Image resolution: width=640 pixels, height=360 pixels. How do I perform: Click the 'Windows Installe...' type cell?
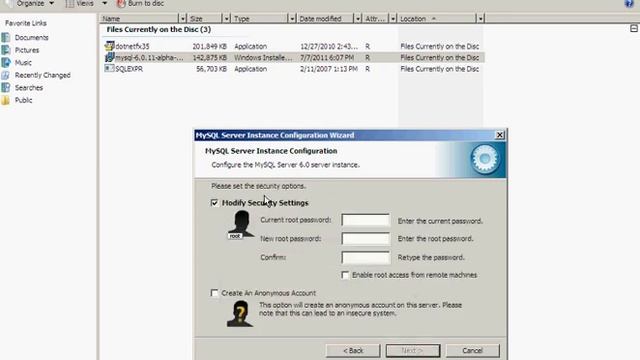263,58
